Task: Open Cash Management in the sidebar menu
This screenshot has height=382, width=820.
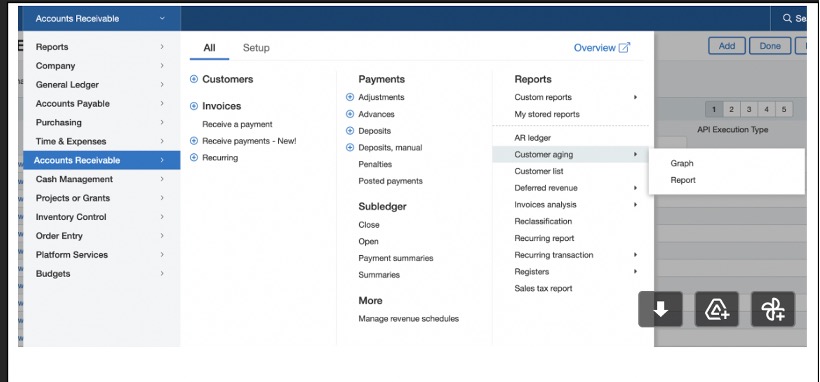Action: coord(99,179)
